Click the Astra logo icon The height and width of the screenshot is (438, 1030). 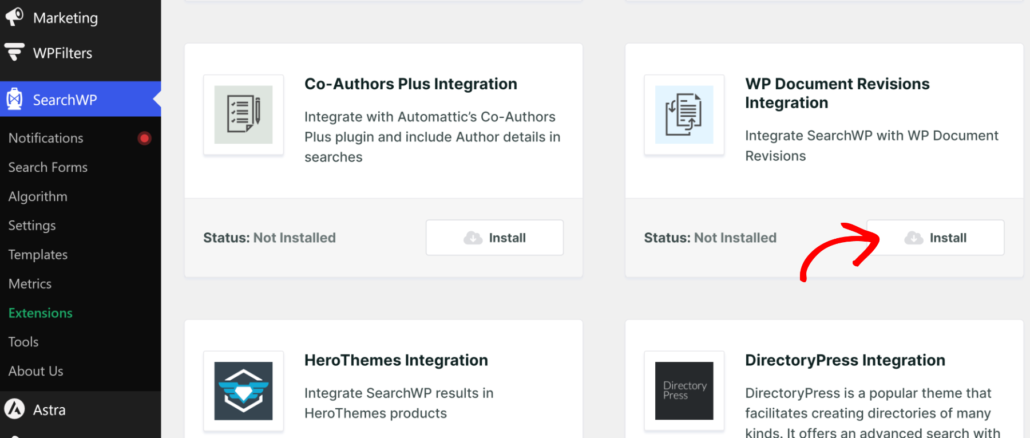pos(14,410)
